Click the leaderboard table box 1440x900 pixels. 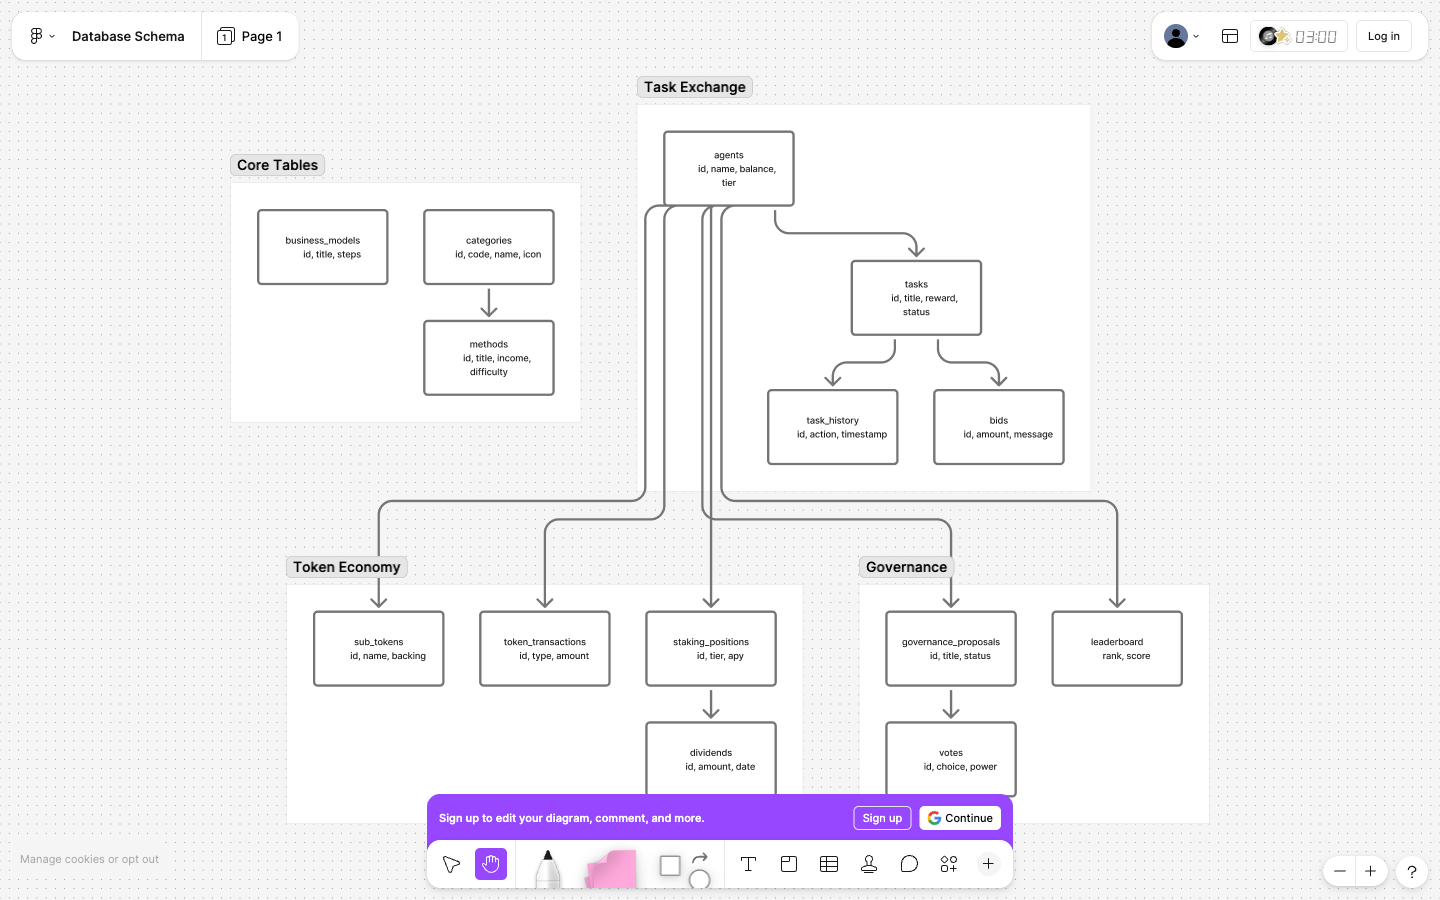point(1117,649)
